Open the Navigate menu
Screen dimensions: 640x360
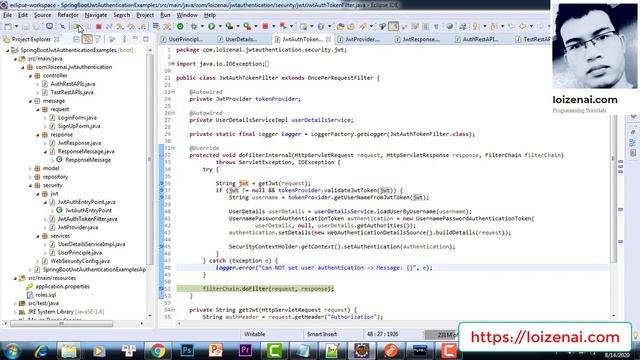pyautogui.click(x=96, y=15)
